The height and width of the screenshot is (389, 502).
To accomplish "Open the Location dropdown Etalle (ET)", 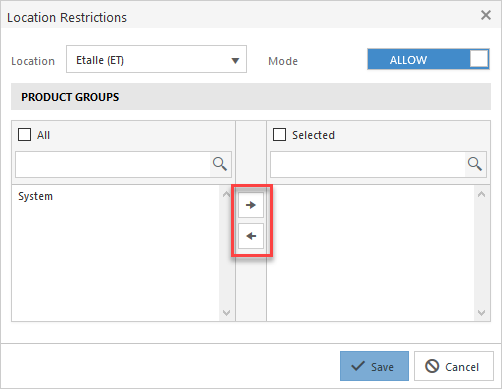I will (156, 59).
